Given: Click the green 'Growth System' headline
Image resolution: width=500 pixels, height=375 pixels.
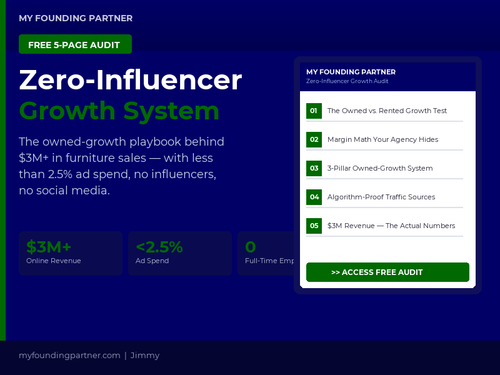Looking at the screenshot, I should point(119,111).
